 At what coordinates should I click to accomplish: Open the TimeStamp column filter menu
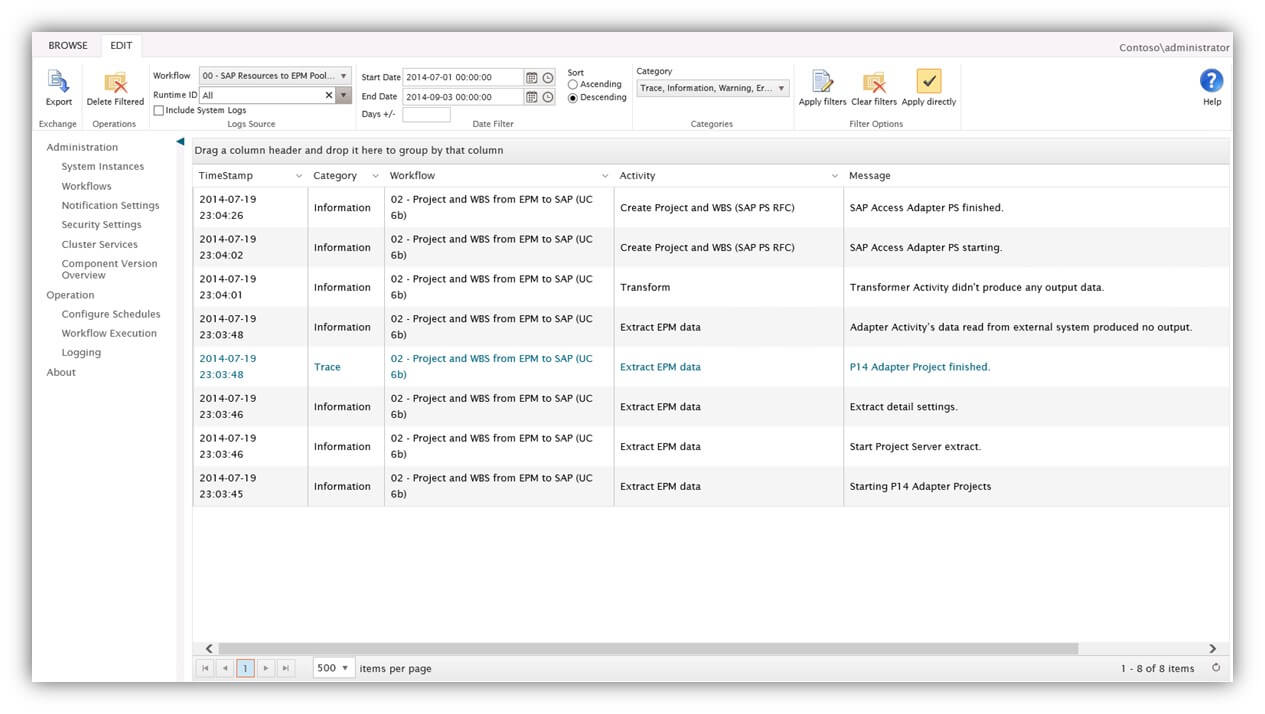tap(299, 176)
